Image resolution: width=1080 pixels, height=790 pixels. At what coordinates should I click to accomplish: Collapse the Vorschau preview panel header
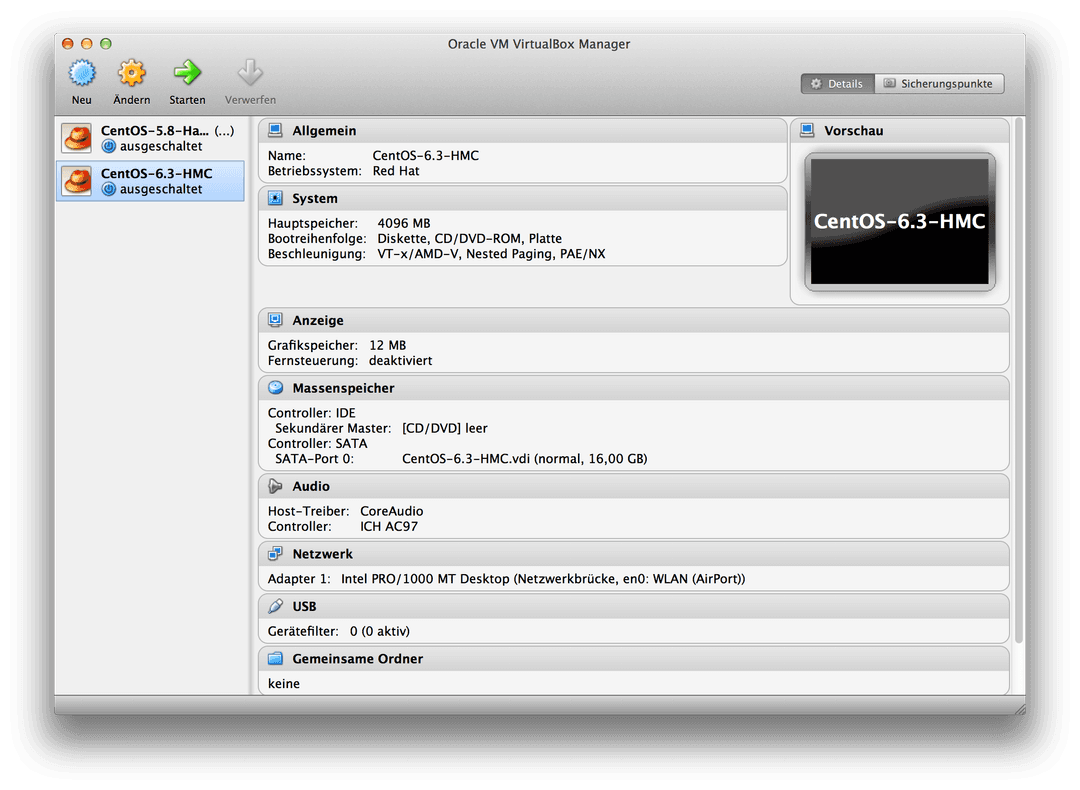[853, 131]
